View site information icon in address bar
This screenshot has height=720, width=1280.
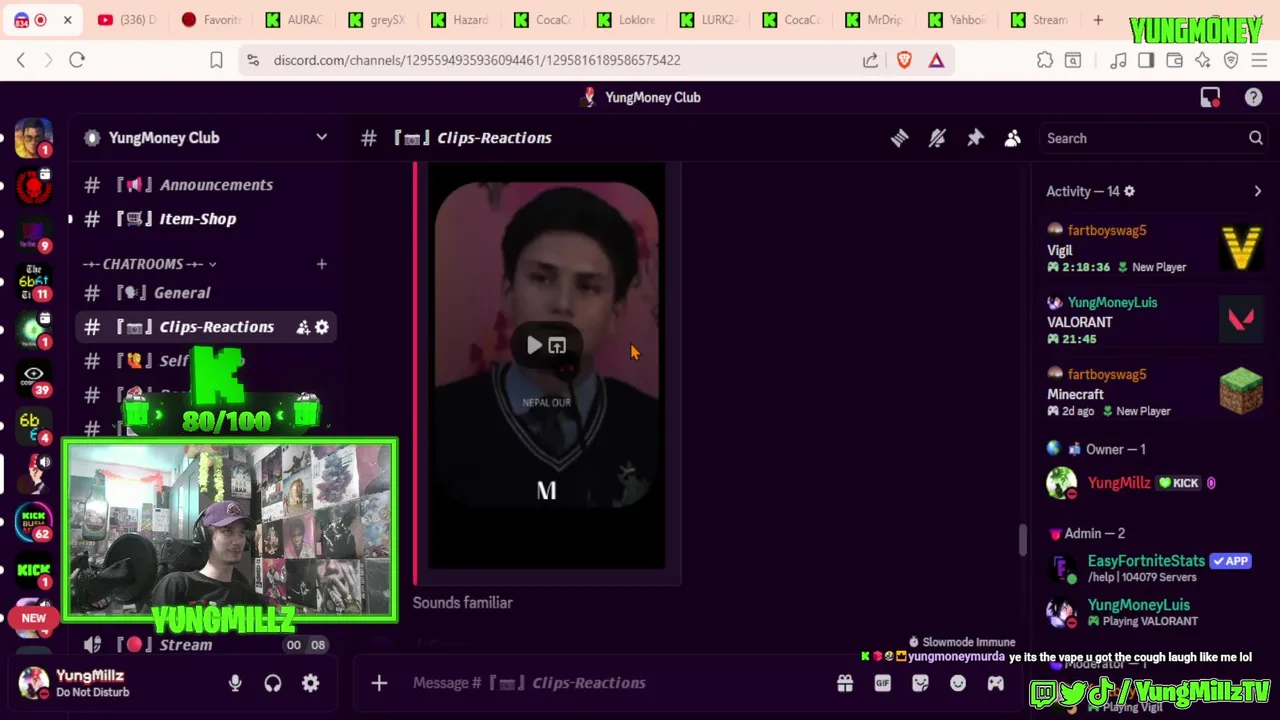click(253, 60)
